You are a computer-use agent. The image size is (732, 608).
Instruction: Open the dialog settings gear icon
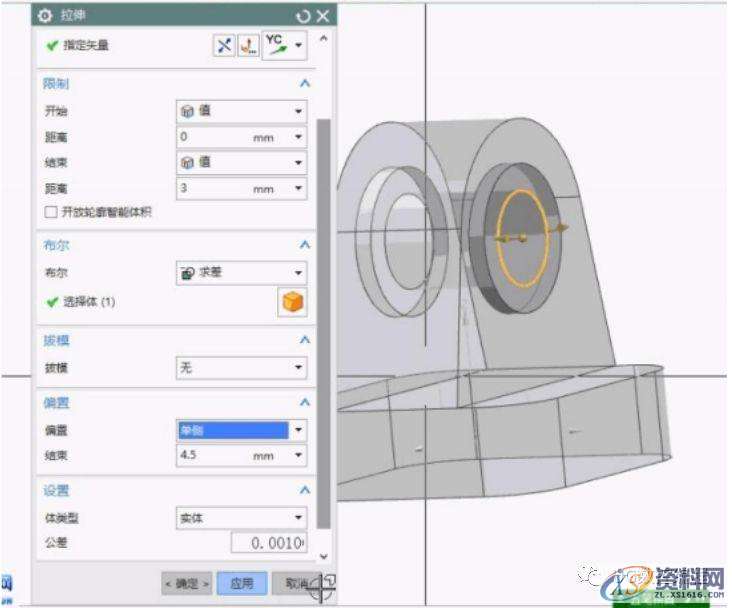pos(44,16)
